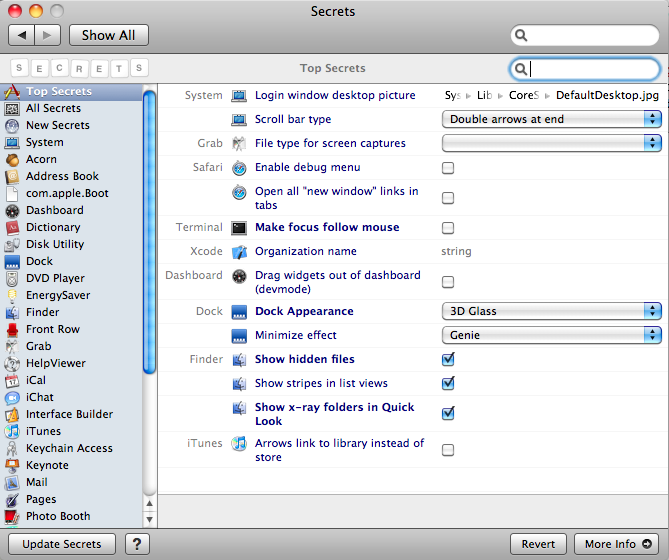Disable Show x-ray folders in Quick Look
The width and height of the screenshot is (669, 560).
[x=448, y=413]
